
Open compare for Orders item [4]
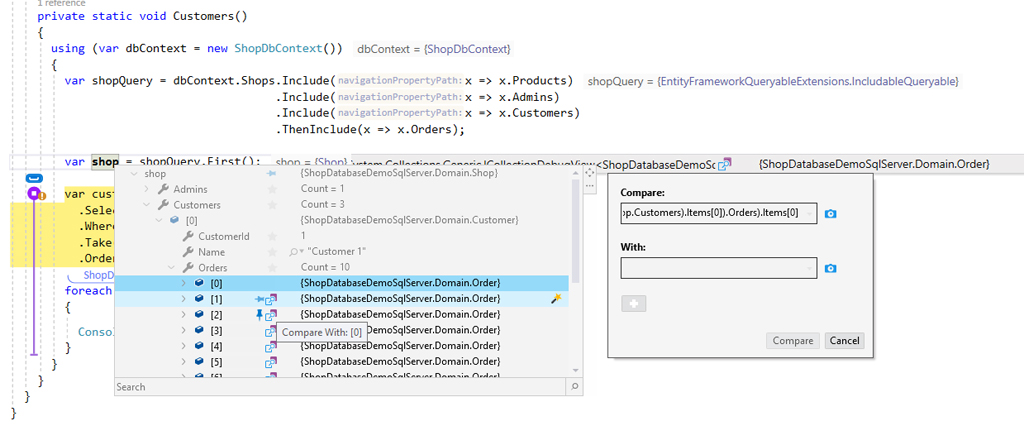[x=270, y=346]
